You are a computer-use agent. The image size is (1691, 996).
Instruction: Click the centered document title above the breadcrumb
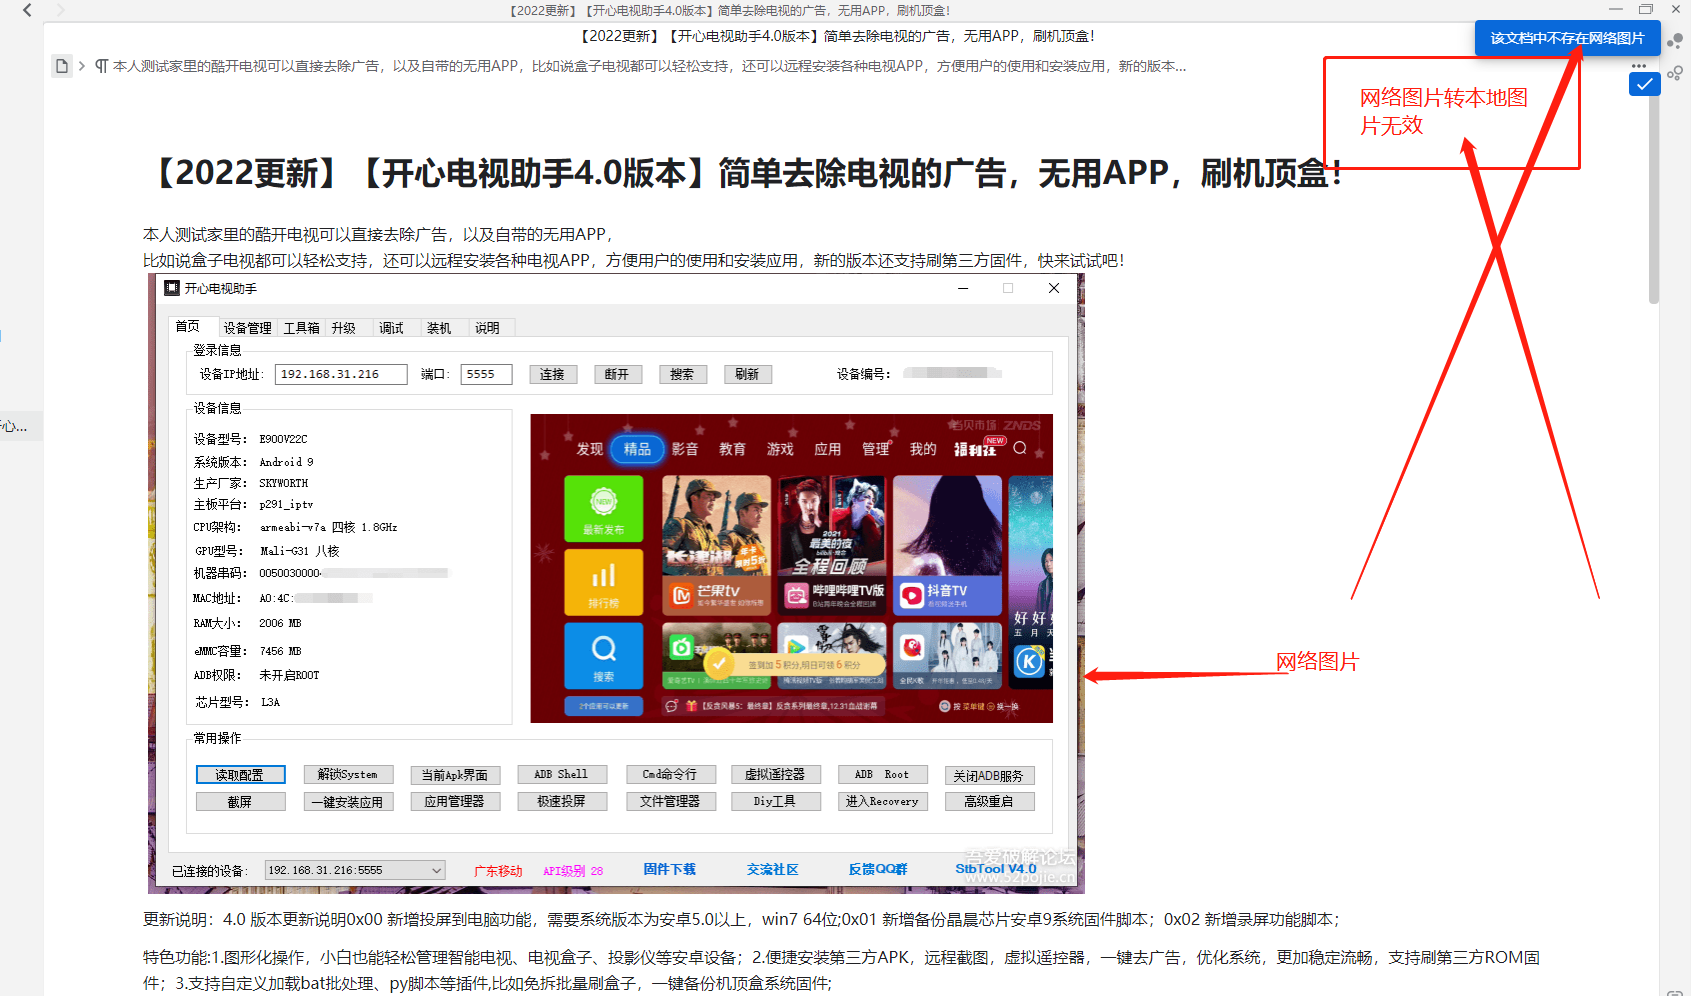coord(838,36)
